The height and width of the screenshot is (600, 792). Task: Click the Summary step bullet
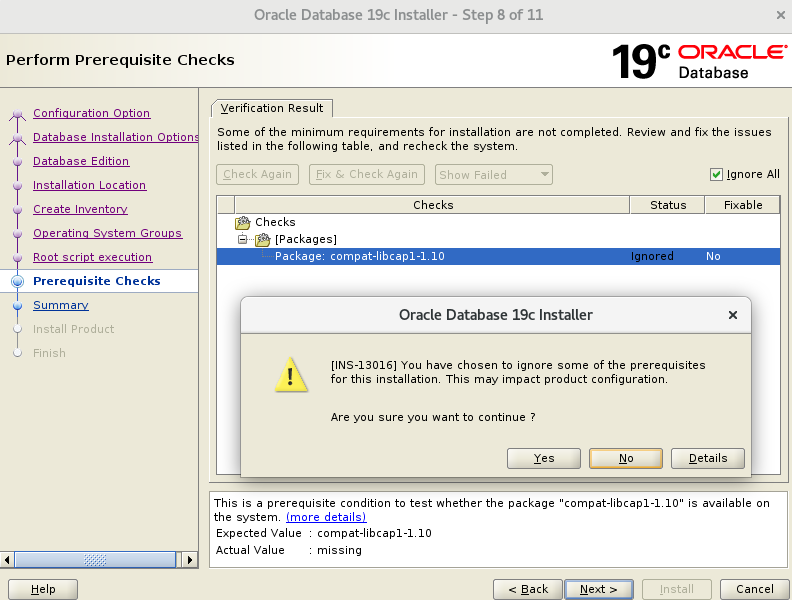[x=18, y=306]
